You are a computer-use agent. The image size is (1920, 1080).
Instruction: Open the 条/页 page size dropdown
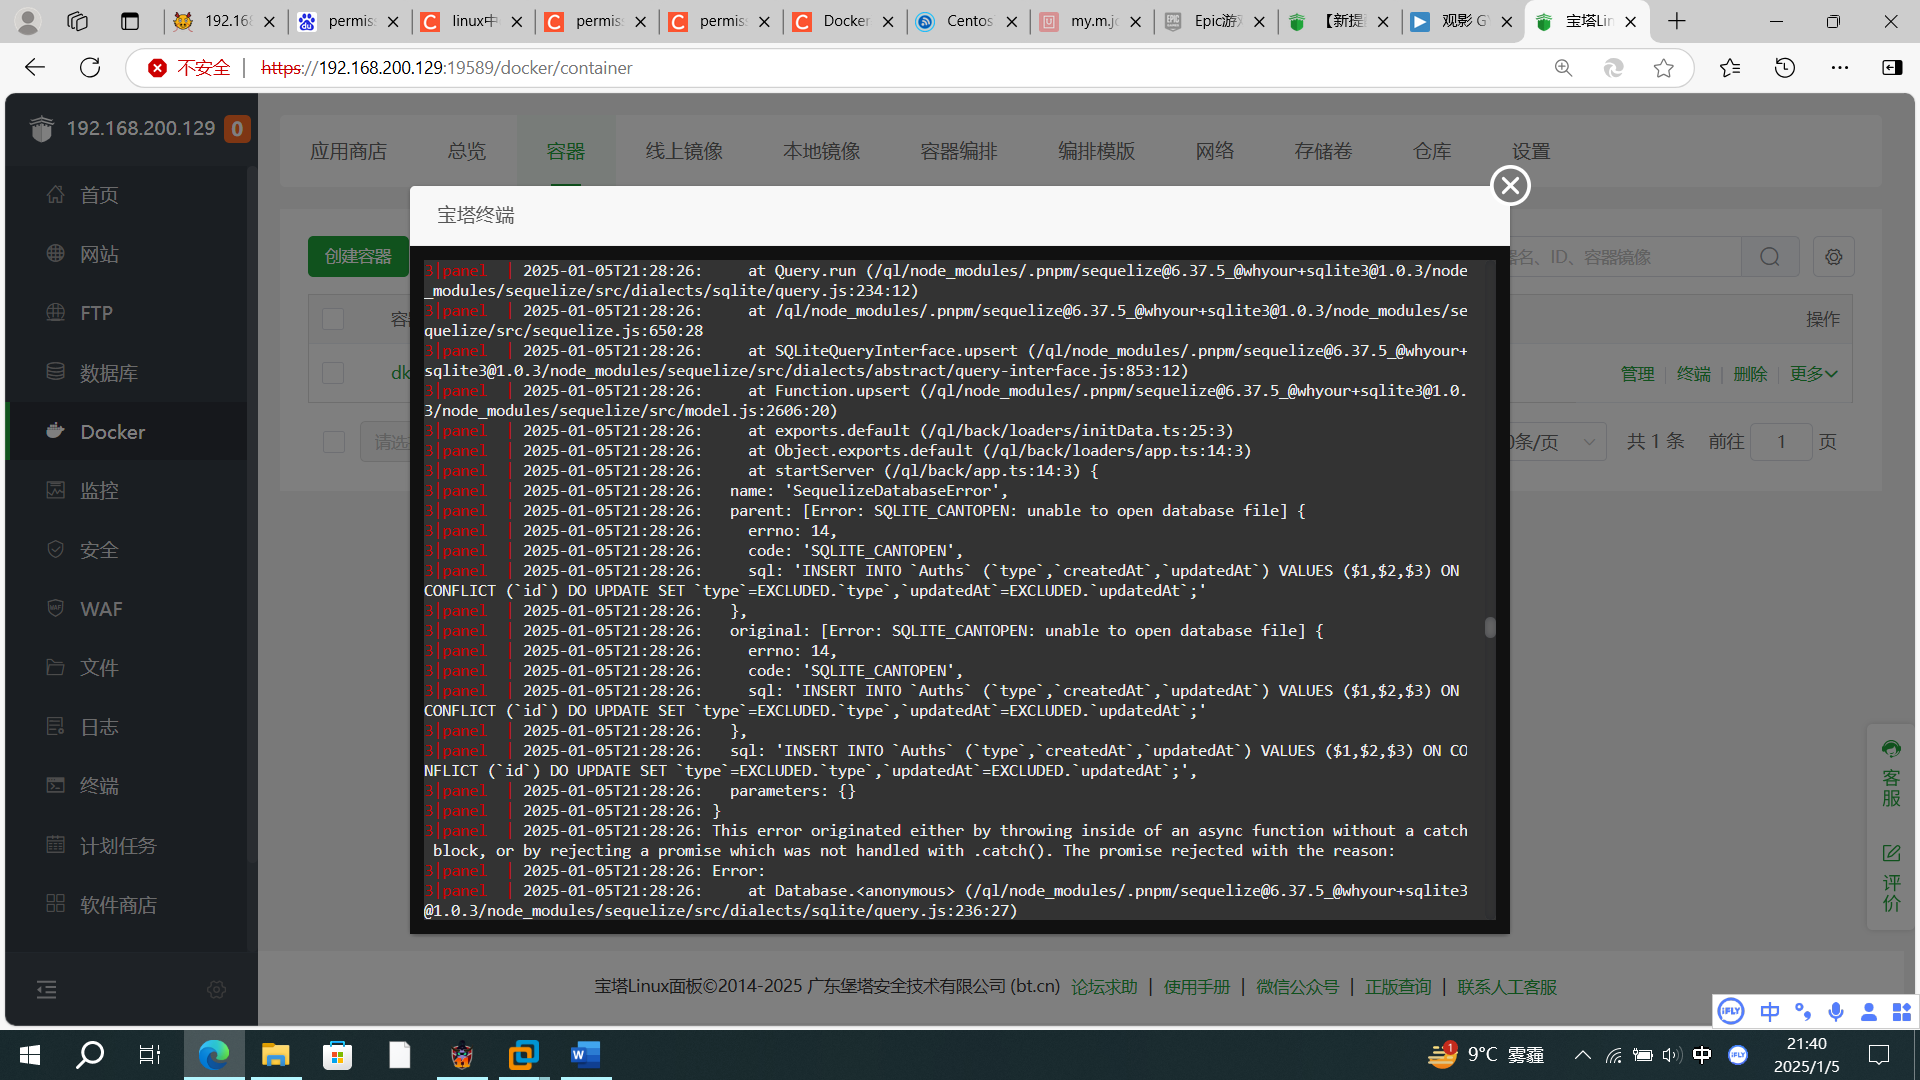(1556, 442)
